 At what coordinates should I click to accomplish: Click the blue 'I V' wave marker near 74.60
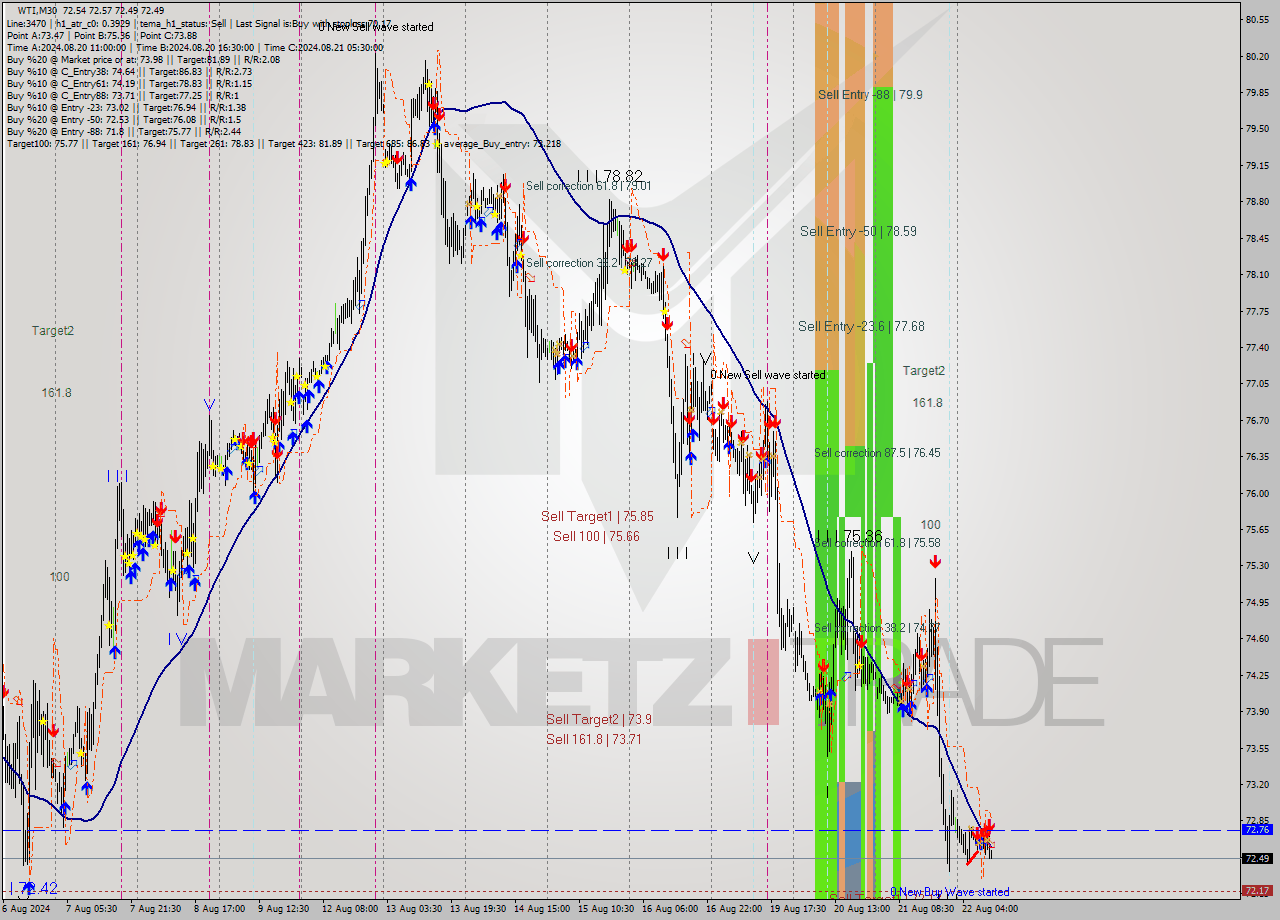179,638
